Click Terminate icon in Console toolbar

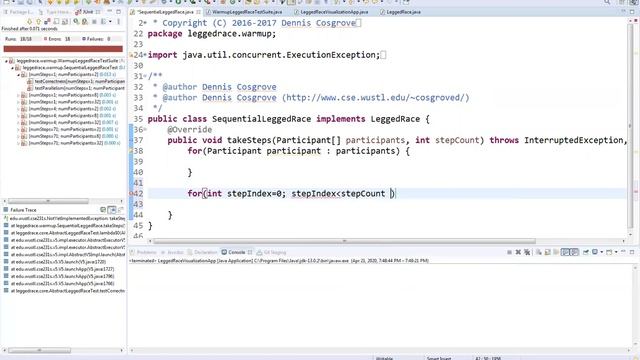(509, 252)
